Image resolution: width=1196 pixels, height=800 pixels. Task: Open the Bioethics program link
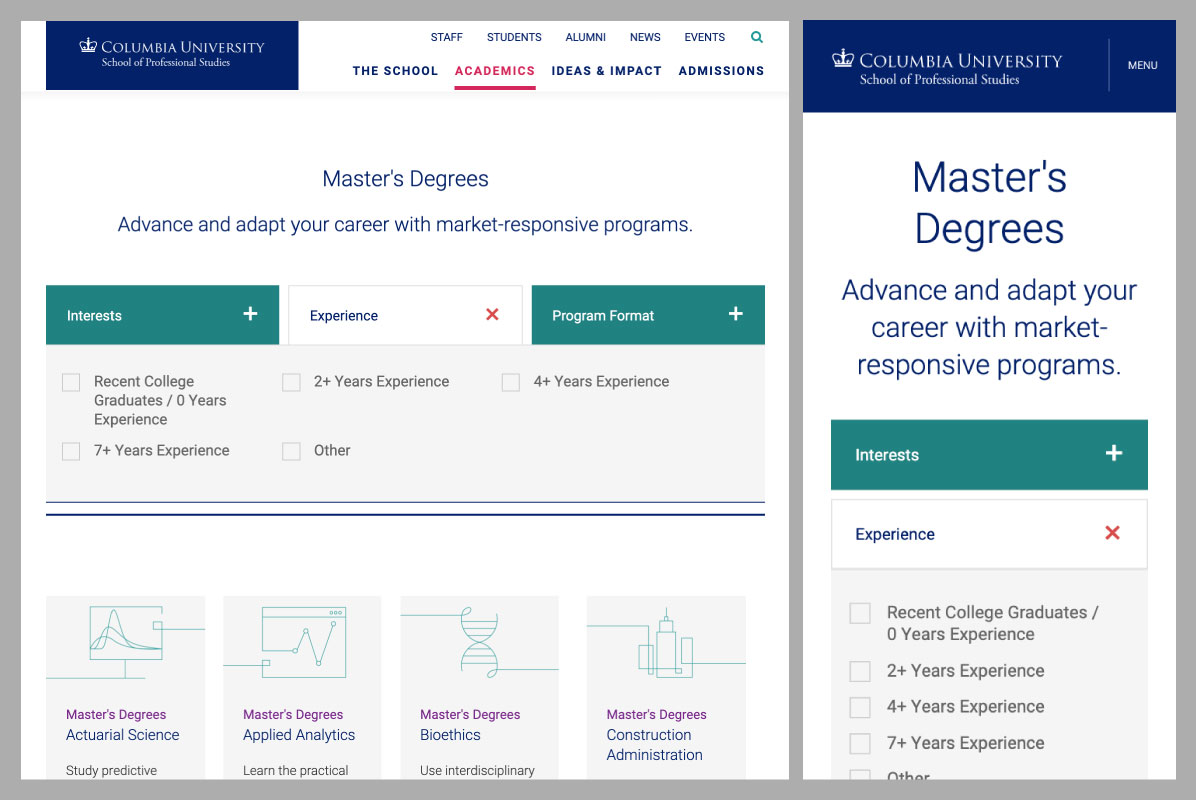tap(450, 735)
